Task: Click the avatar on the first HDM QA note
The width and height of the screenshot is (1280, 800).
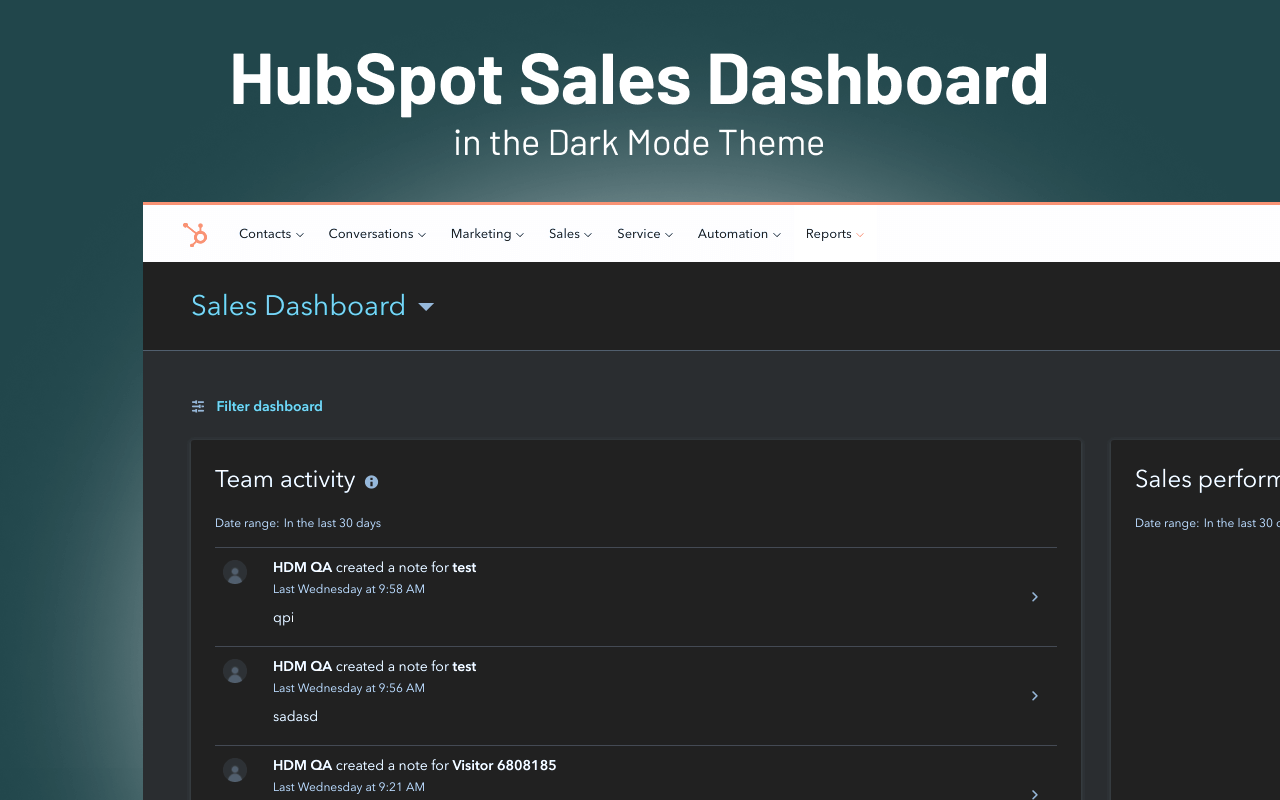Action: (234, 572)
